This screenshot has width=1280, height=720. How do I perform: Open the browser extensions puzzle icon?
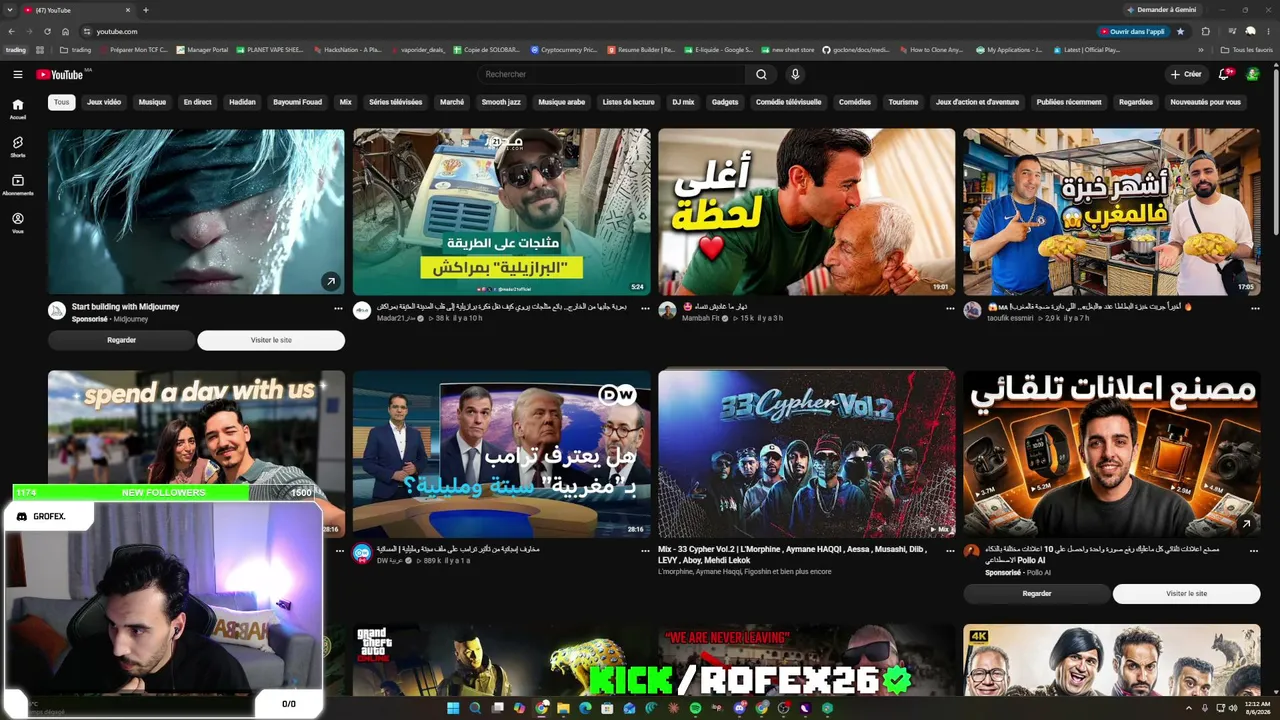pyautogui.click(x=1205, y=31)
